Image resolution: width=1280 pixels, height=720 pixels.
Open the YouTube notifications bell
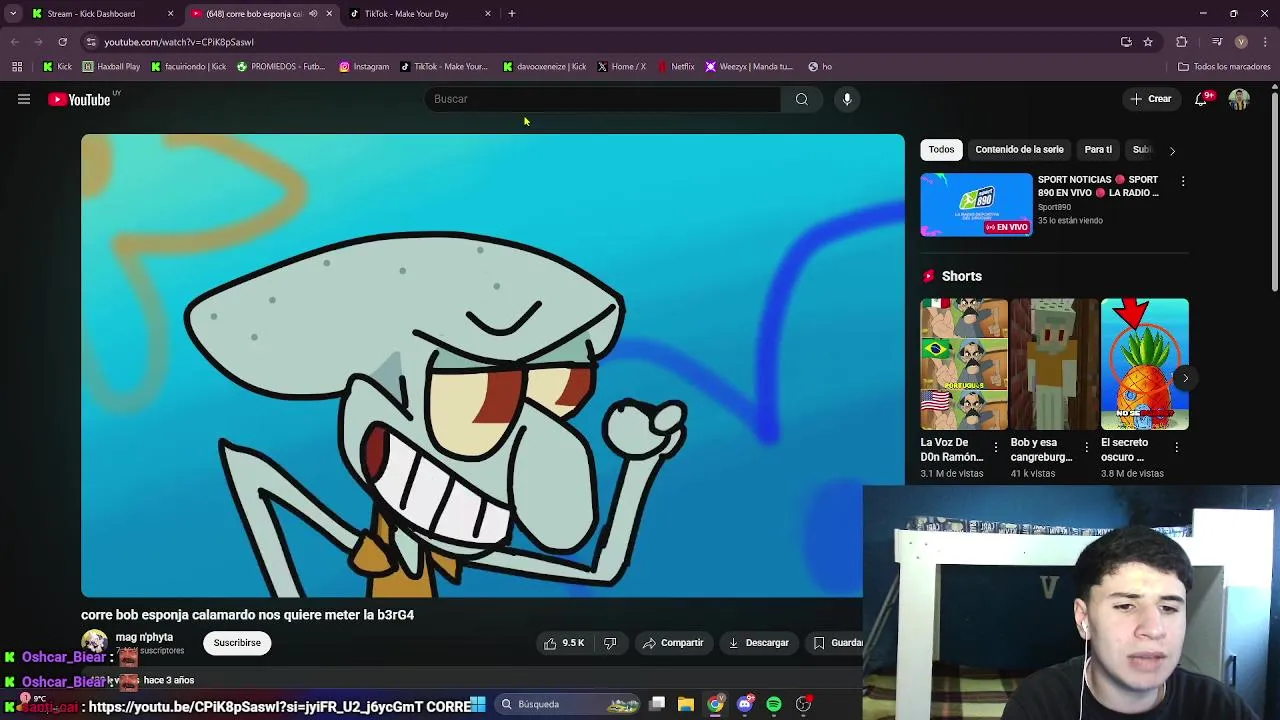(x=1201, y=99)
